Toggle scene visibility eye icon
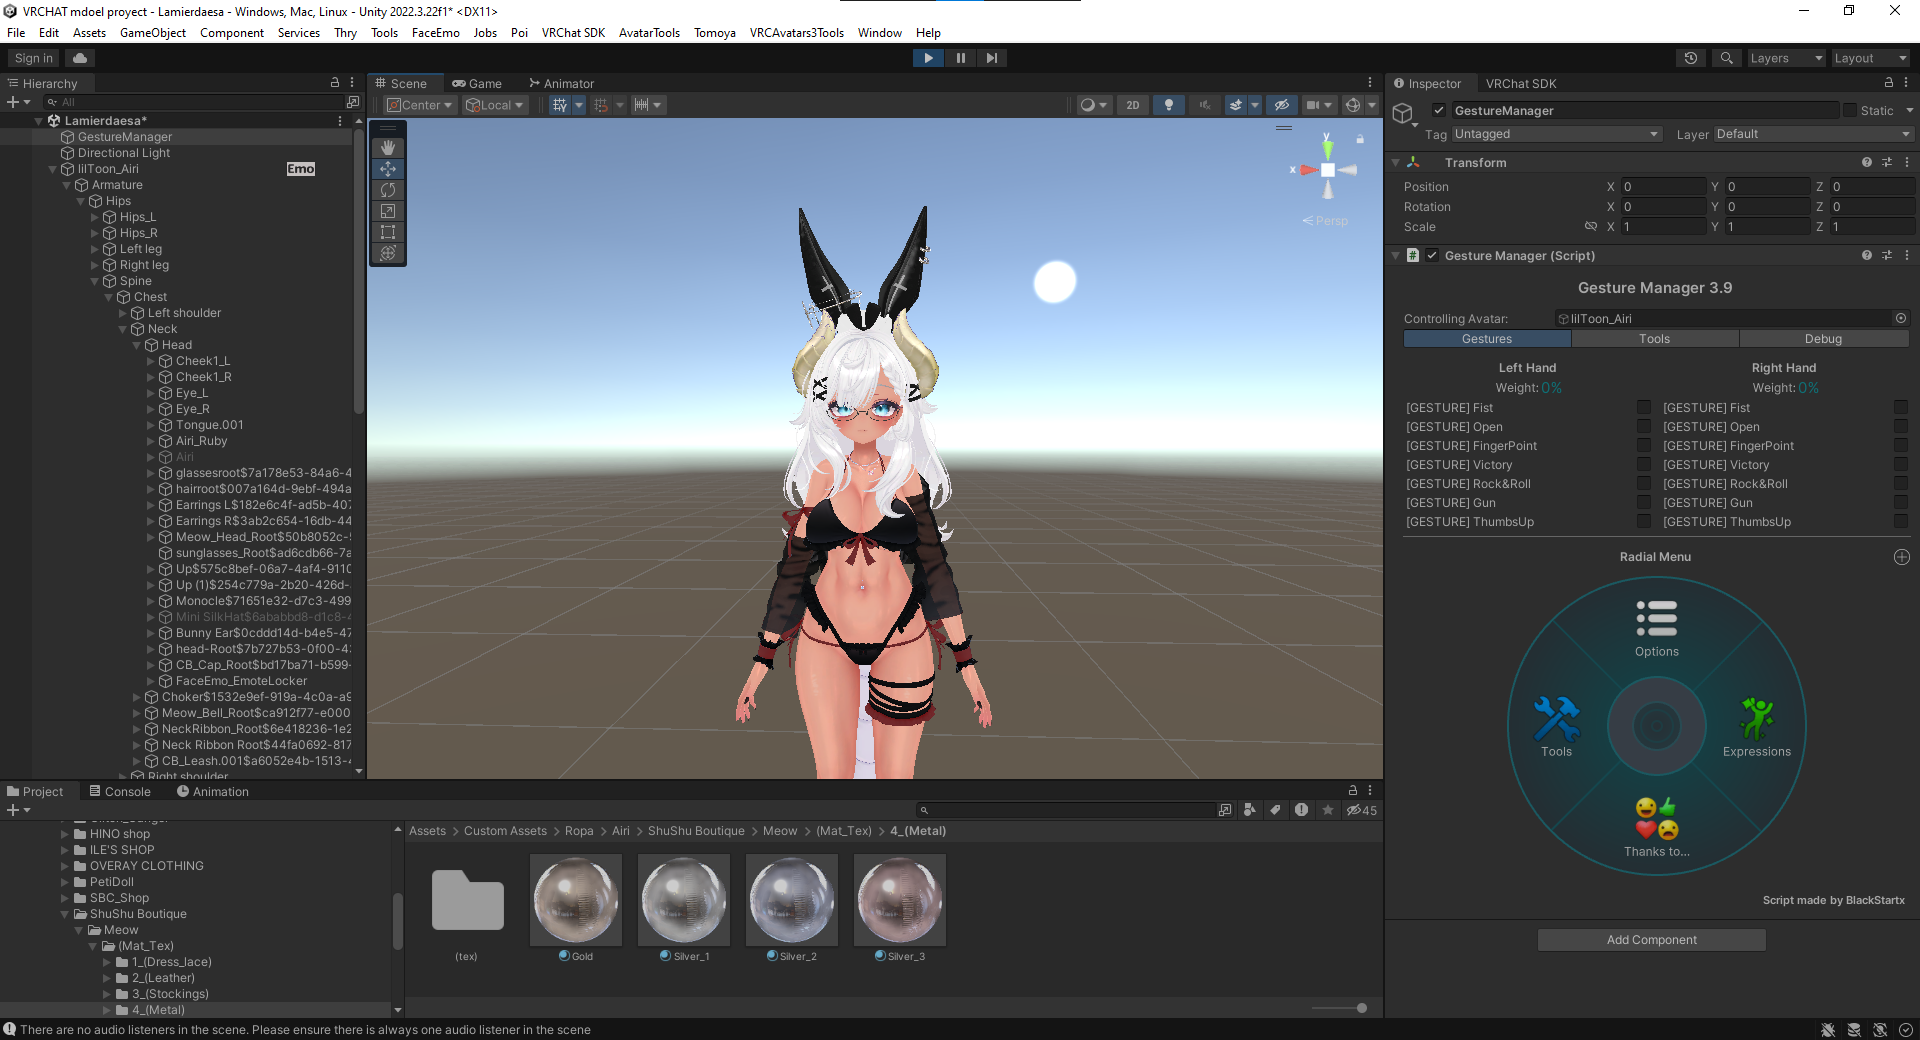This screenshot has width=1920, height=1040. coord(1281,105)
